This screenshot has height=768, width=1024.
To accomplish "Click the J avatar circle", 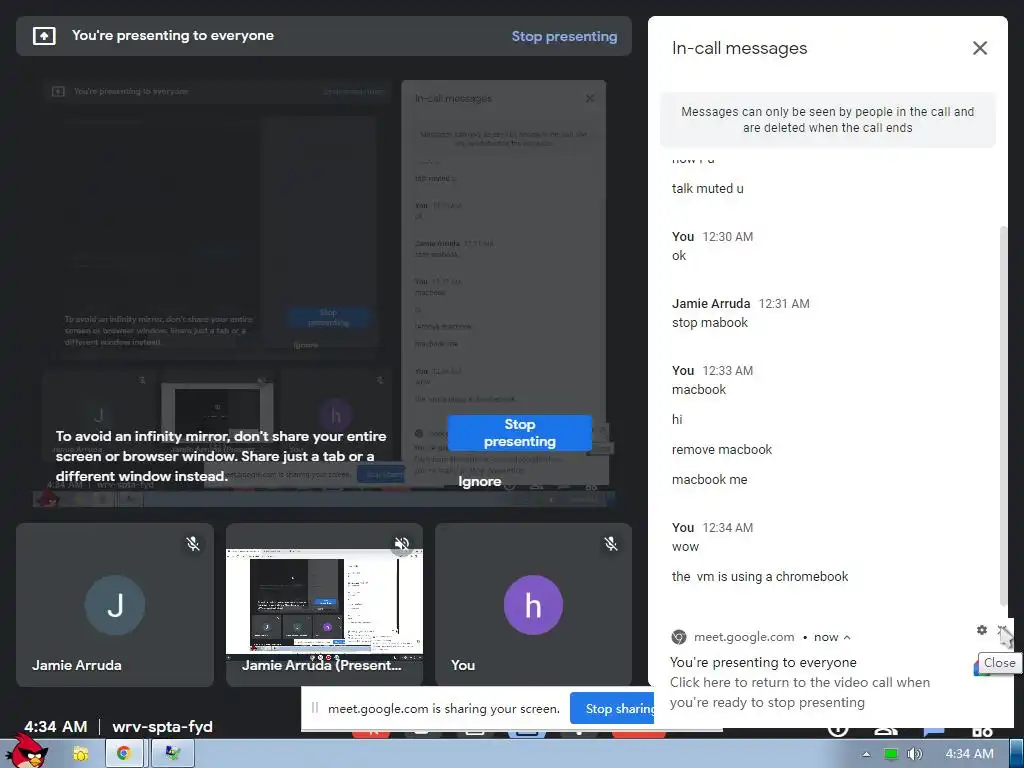I will [115, 605].
